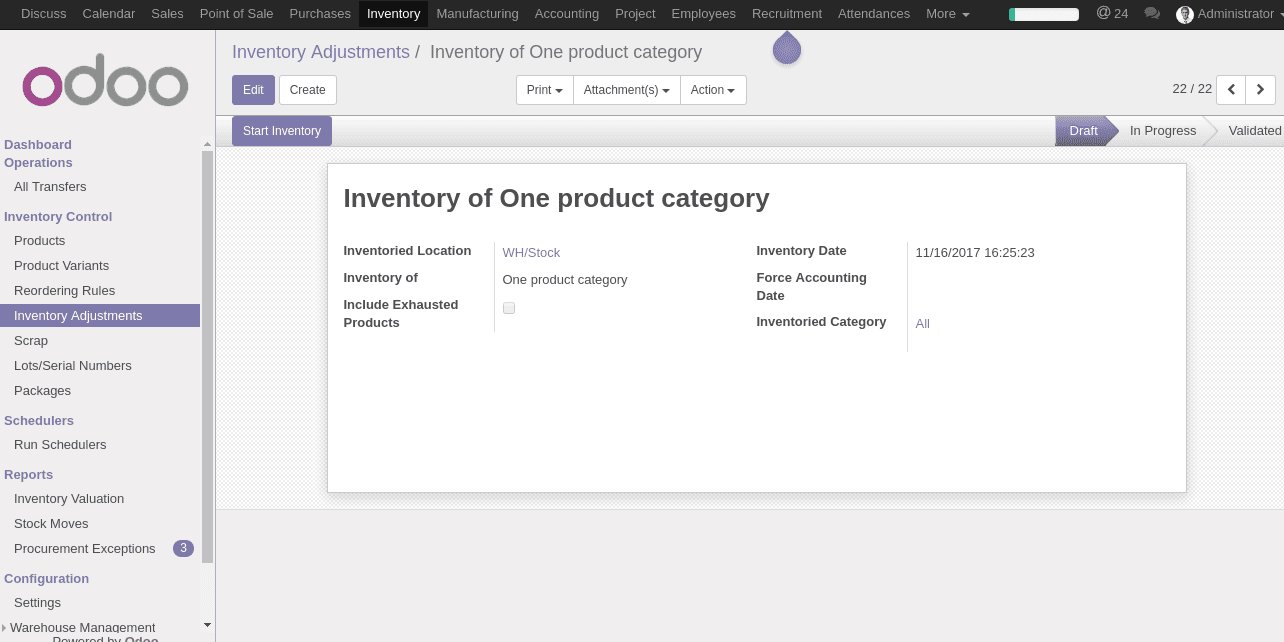Image resolution: width=1284 pixels, height=642 pixels.
Task: Click the purple droplet tour tip
Action: click(x=787, y=47)
